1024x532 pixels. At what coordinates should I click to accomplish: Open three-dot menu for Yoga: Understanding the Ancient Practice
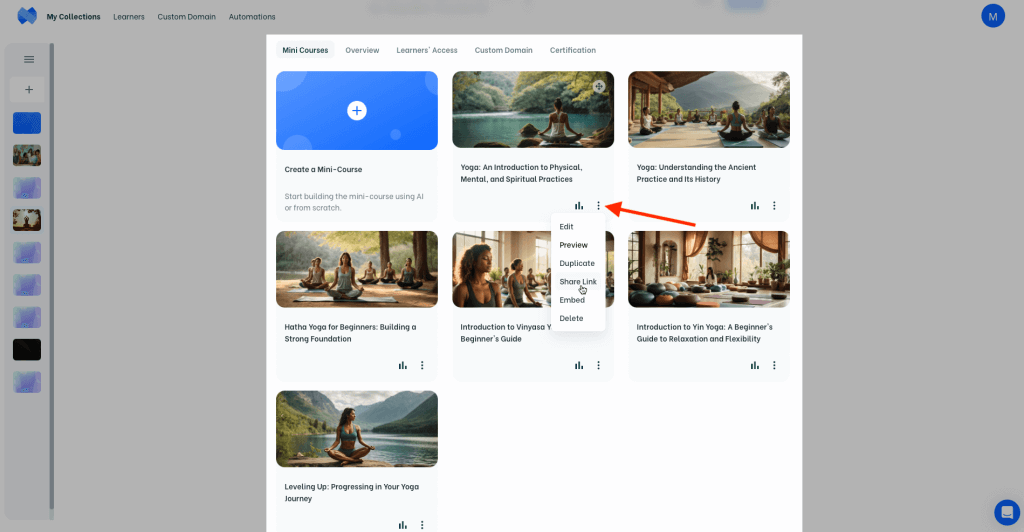pyautogui.click(x=774, y=206)
